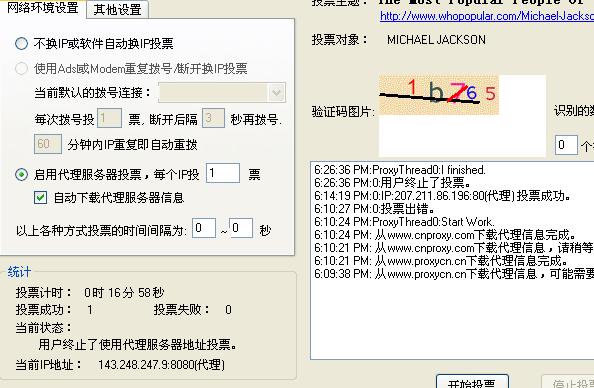Open the whopopular.com Michael-Jackson link
The height and width of the screenshot is (388, 594).
click(x=487, y=16)
